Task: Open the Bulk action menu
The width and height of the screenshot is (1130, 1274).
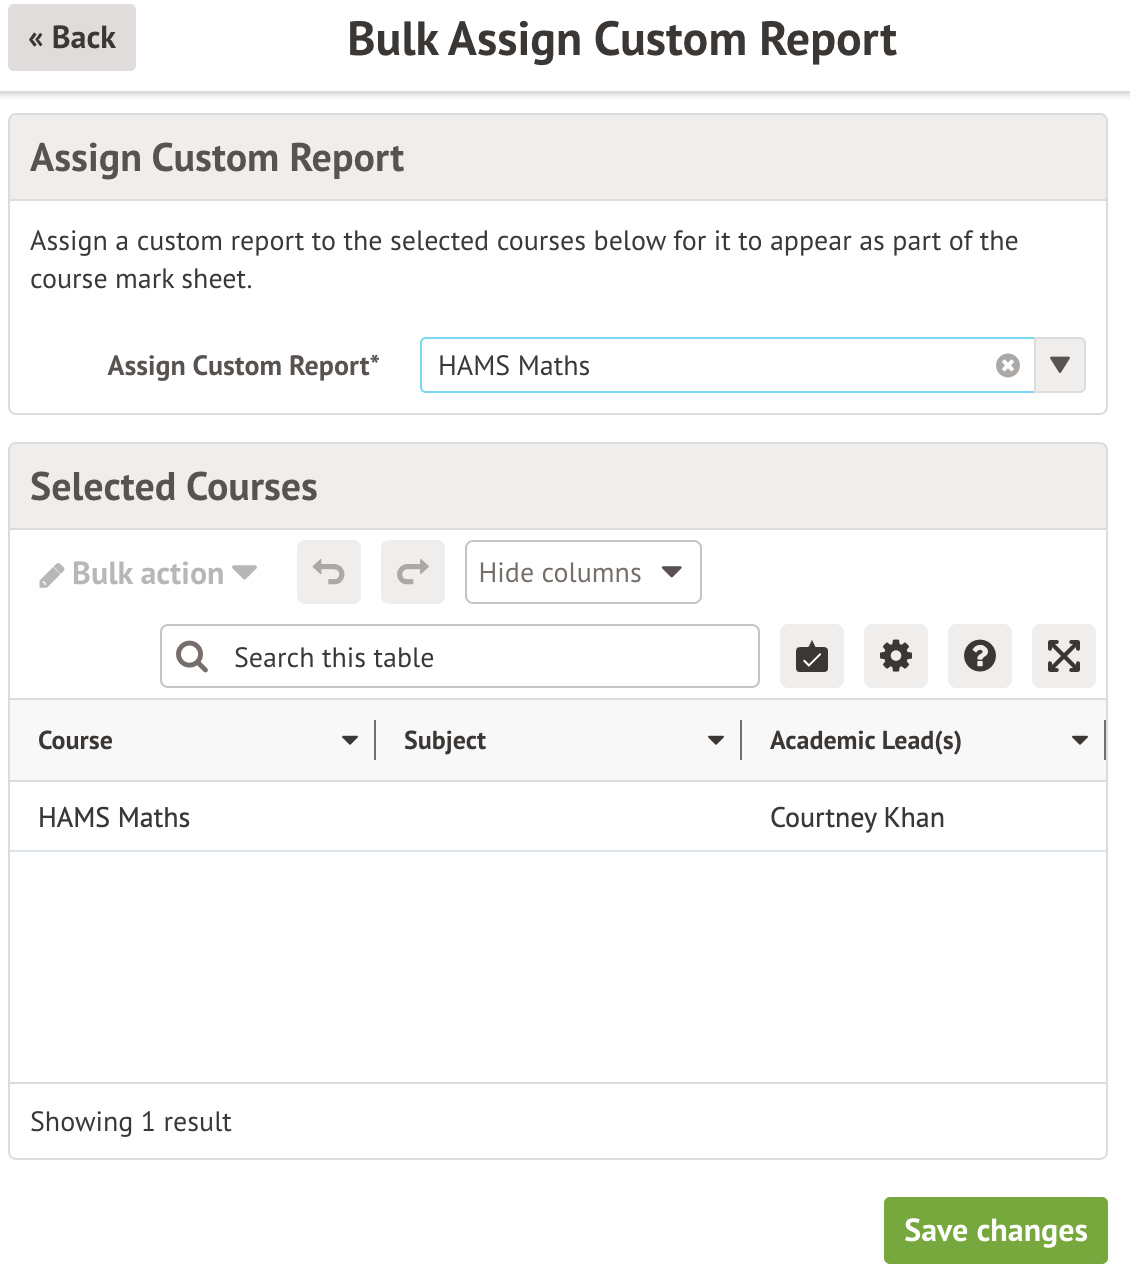Action: coord(148,573)
